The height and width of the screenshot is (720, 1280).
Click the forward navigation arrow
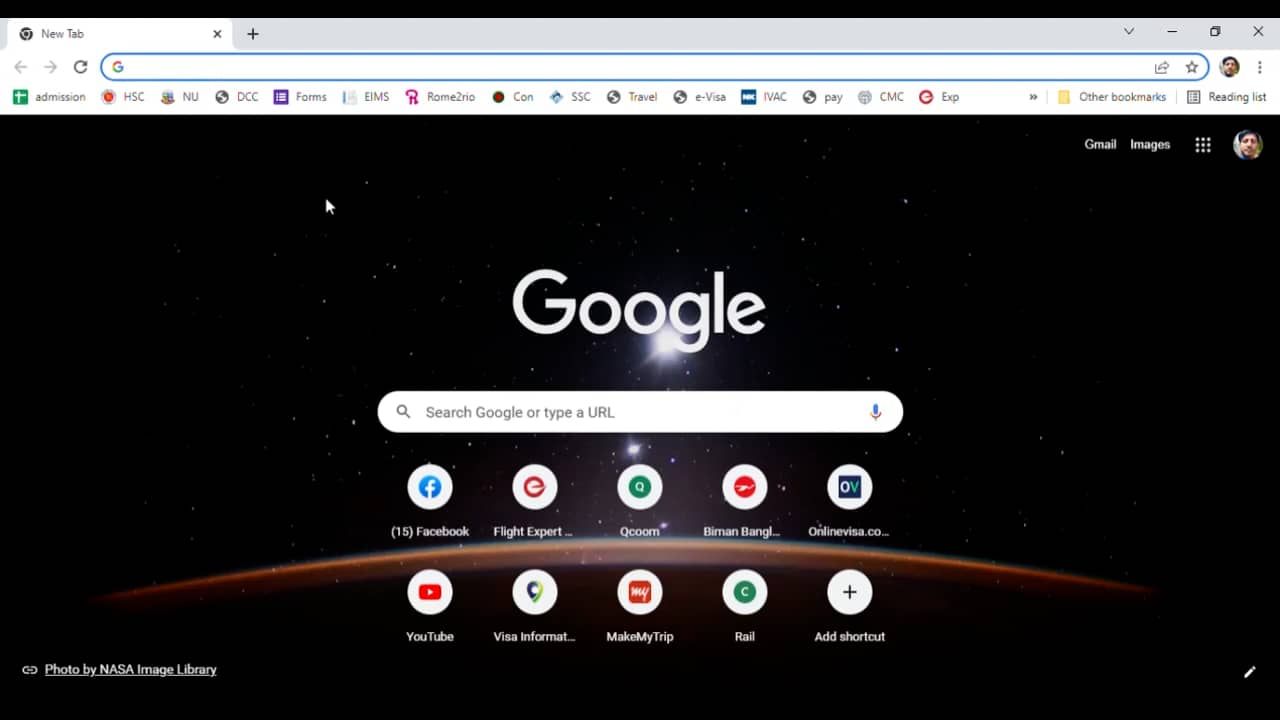(50, 67)
